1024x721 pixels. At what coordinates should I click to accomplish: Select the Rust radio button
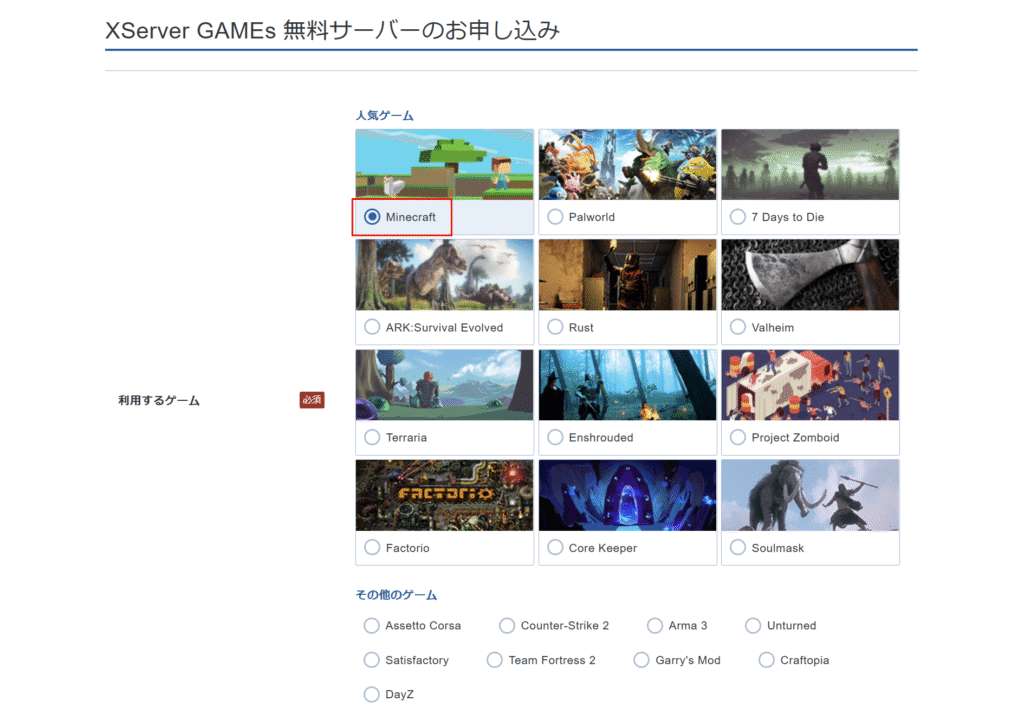coord(555,327)
